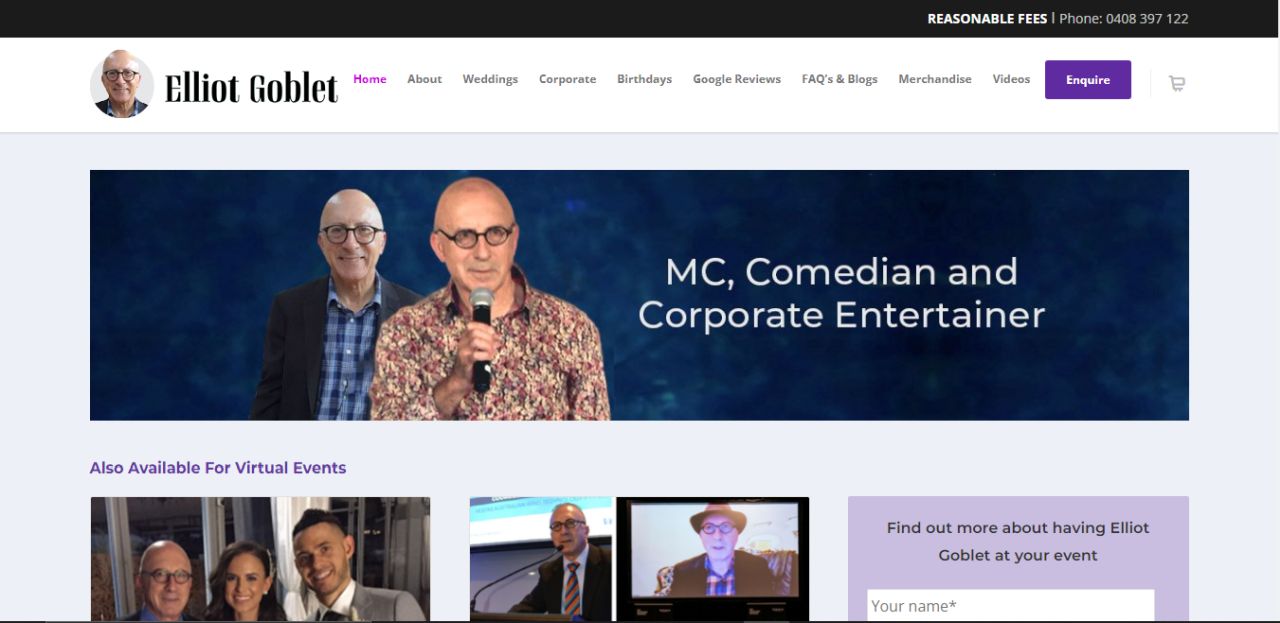The image size is (1280, 623).
Task: Click into the Your name field
Action: (1010, 606)
